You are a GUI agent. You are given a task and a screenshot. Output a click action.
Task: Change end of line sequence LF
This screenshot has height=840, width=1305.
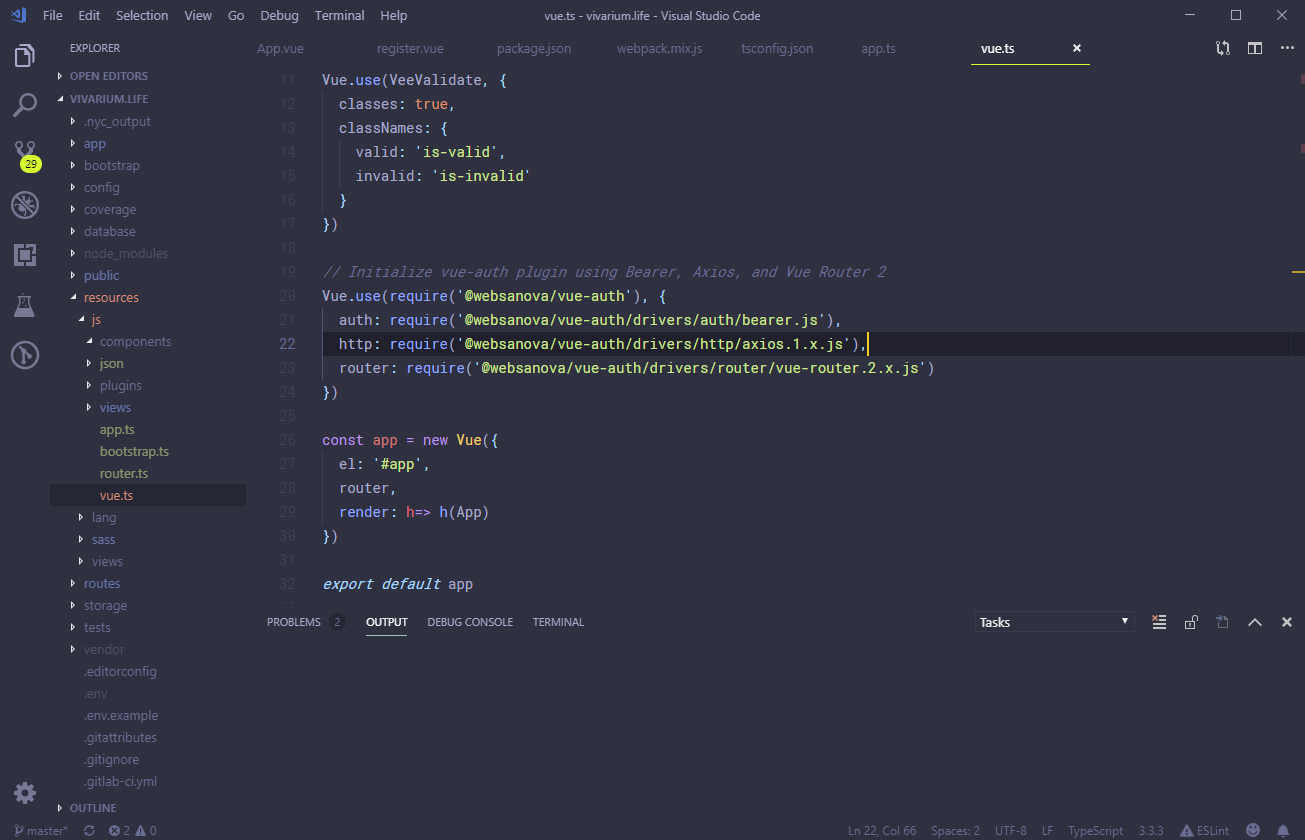(1047, 830)
